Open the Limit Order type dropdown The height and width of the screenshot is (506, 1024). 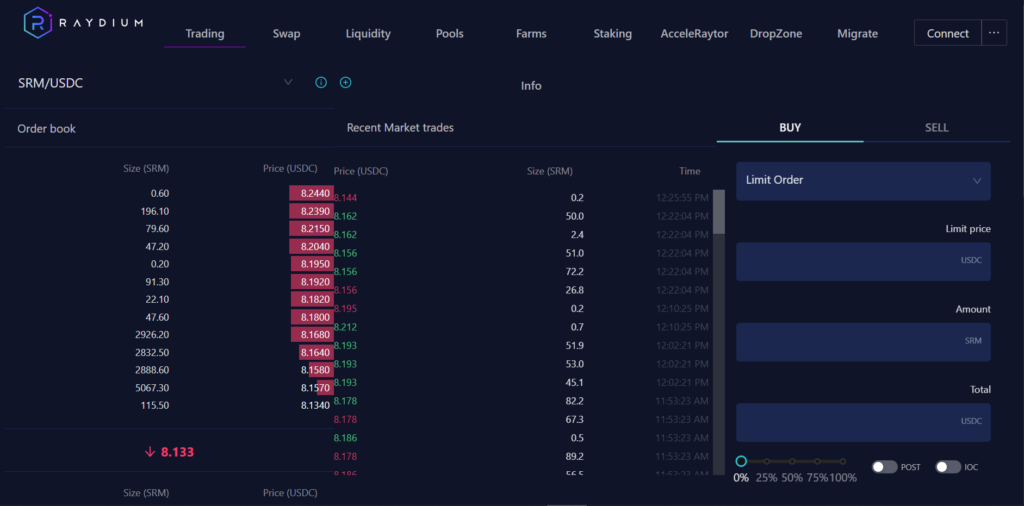(863, 181)
